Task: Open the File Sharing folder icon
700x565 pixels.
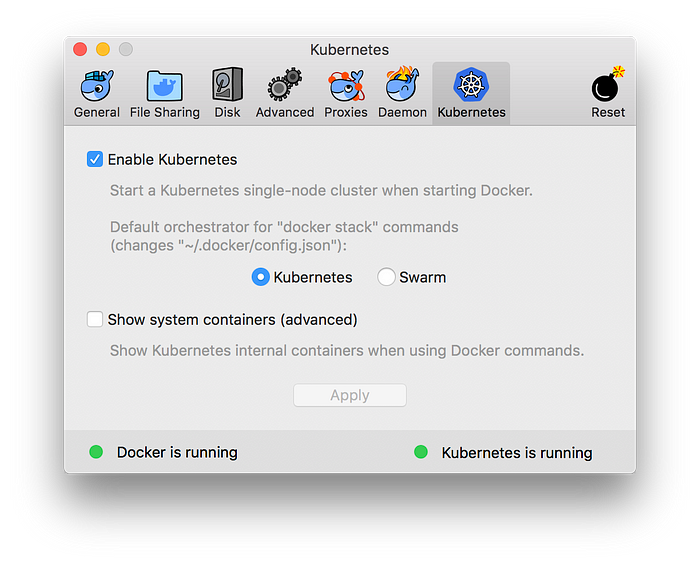Action: pos(164,85)
